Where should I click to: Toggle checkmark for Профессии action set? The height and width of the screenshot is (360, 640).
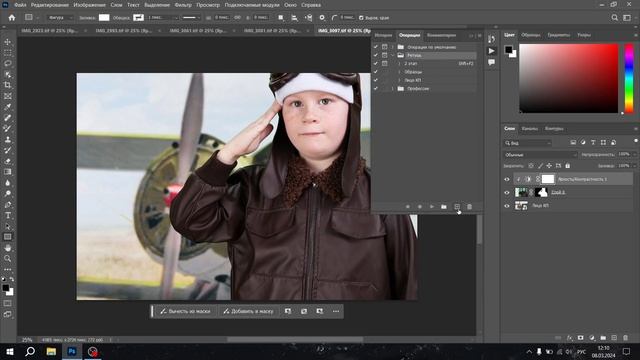[376, 88]
